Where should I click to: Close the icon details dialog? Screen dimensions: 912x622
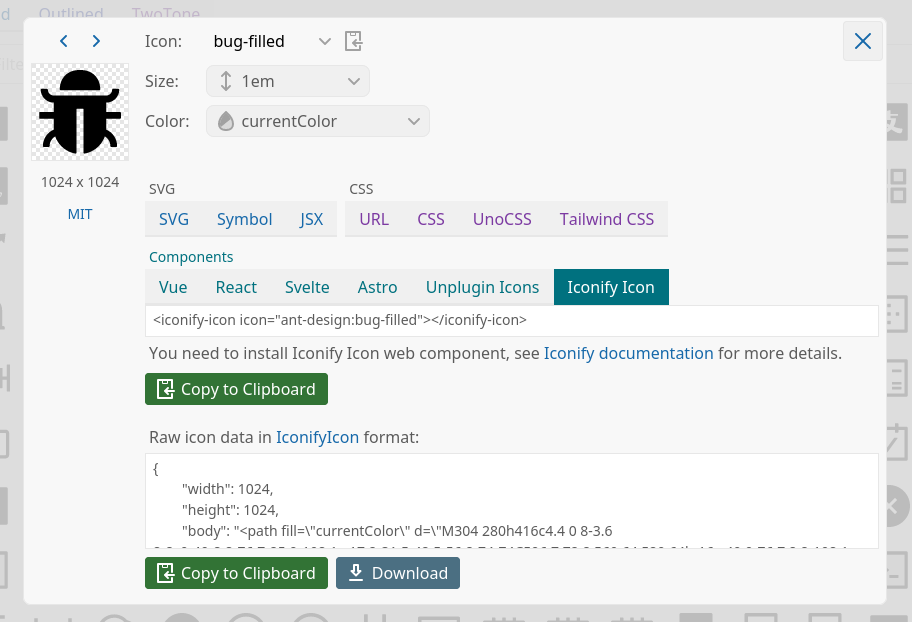point(862,41)
